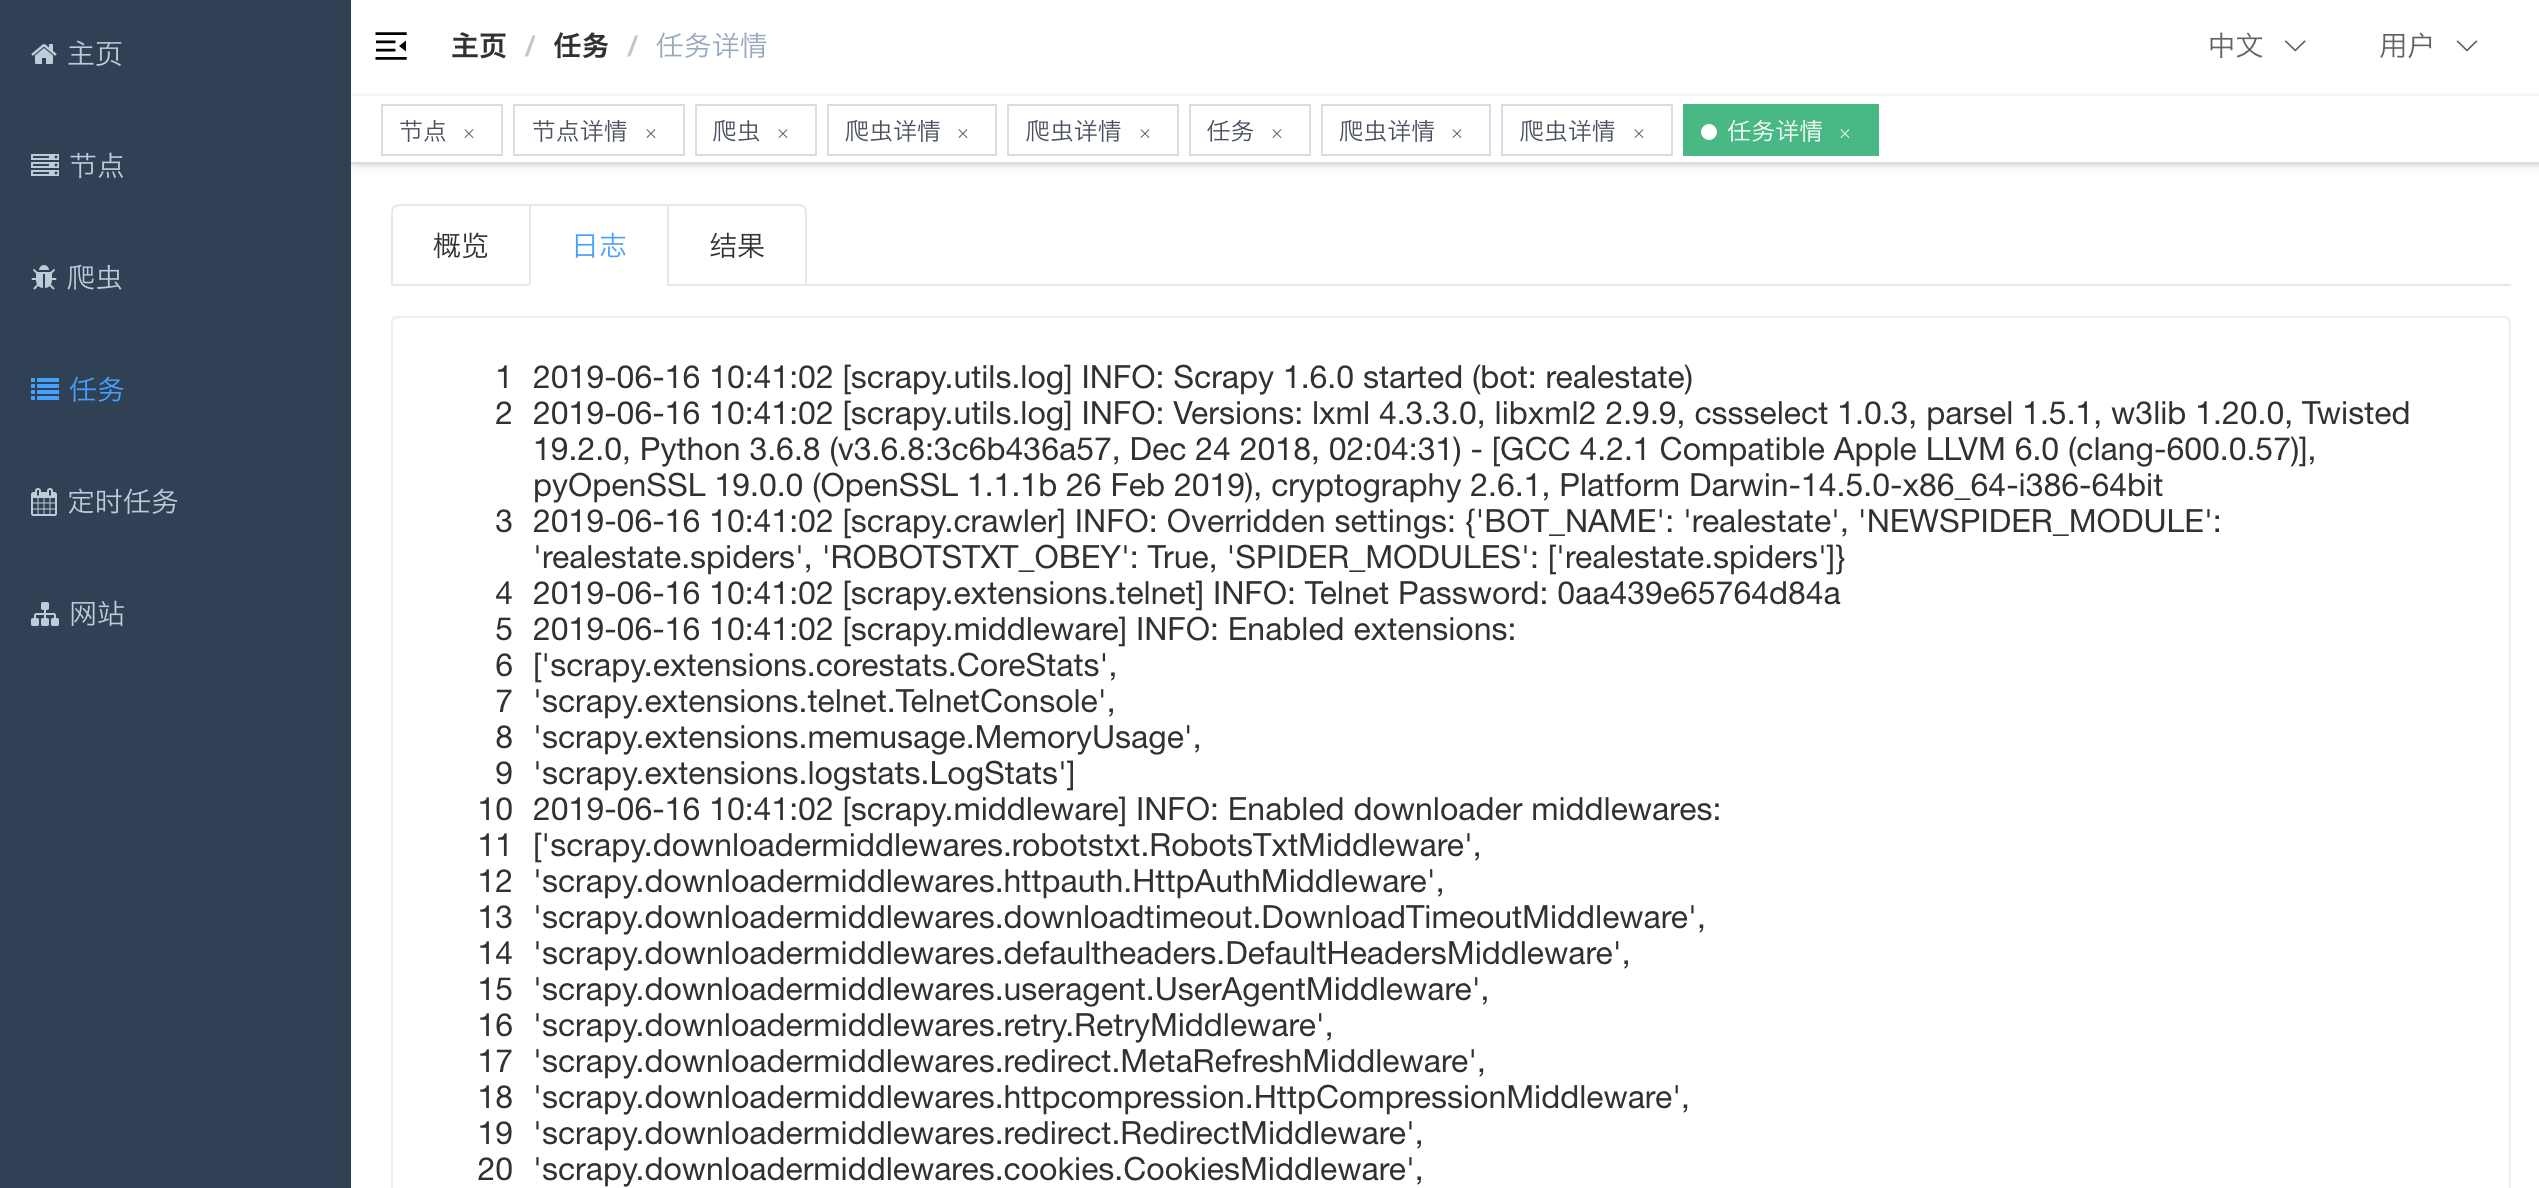Screen dimensions: 2539x1188
Task: Click the green dot on 任务详情 tab
Action: [1709, 130]
